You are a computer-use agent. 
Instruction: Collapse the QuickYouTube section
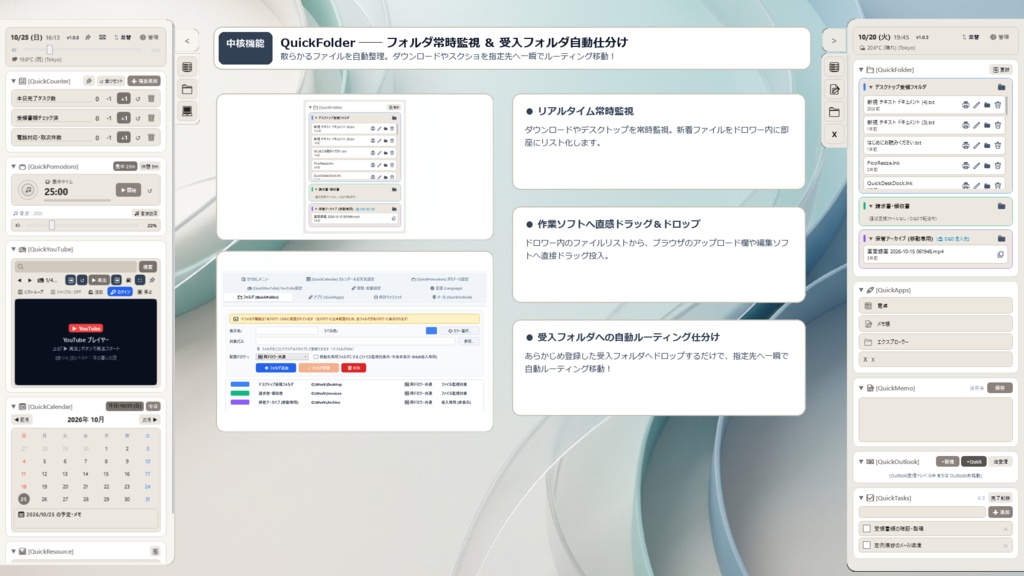click(x=14, y=249)
